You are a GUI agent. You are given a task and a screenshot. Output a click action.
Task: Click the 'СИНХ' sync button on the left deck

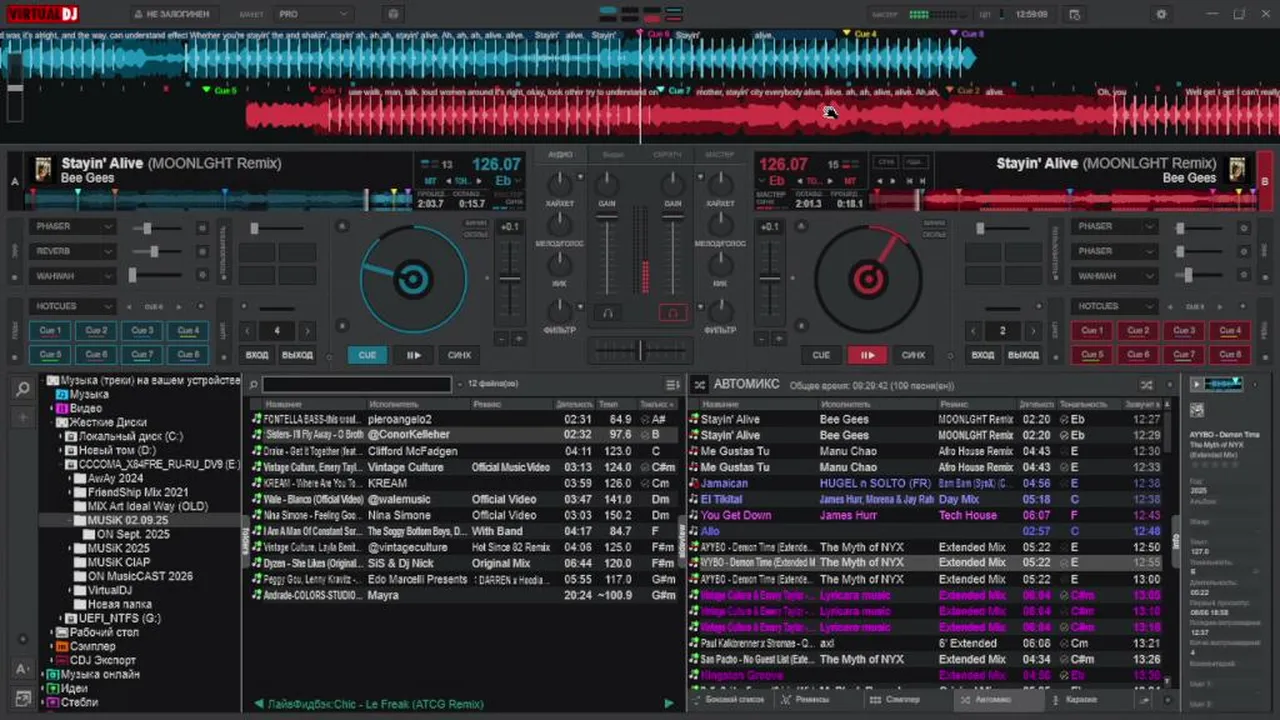(x=459, y=355)
